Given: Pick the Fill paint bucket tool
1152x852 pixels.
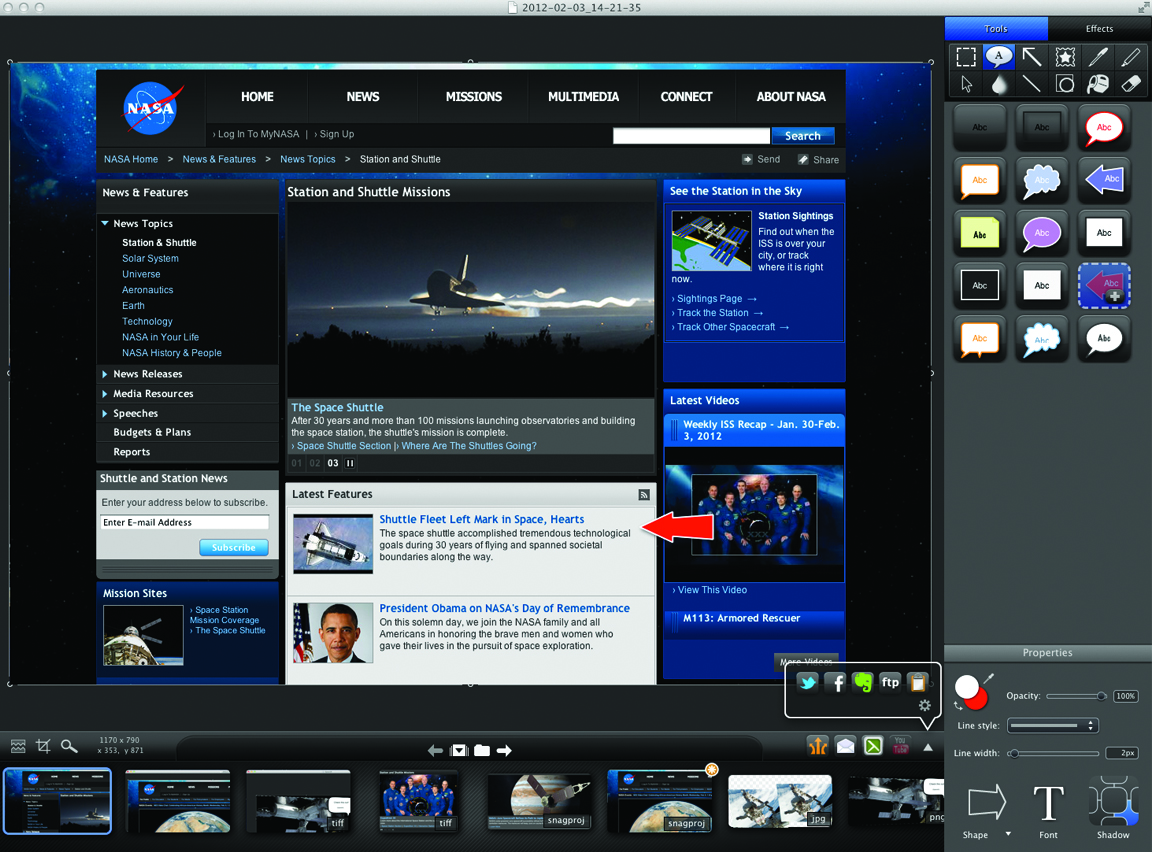Looking at the screenshot, I should tap(1098, 85).
